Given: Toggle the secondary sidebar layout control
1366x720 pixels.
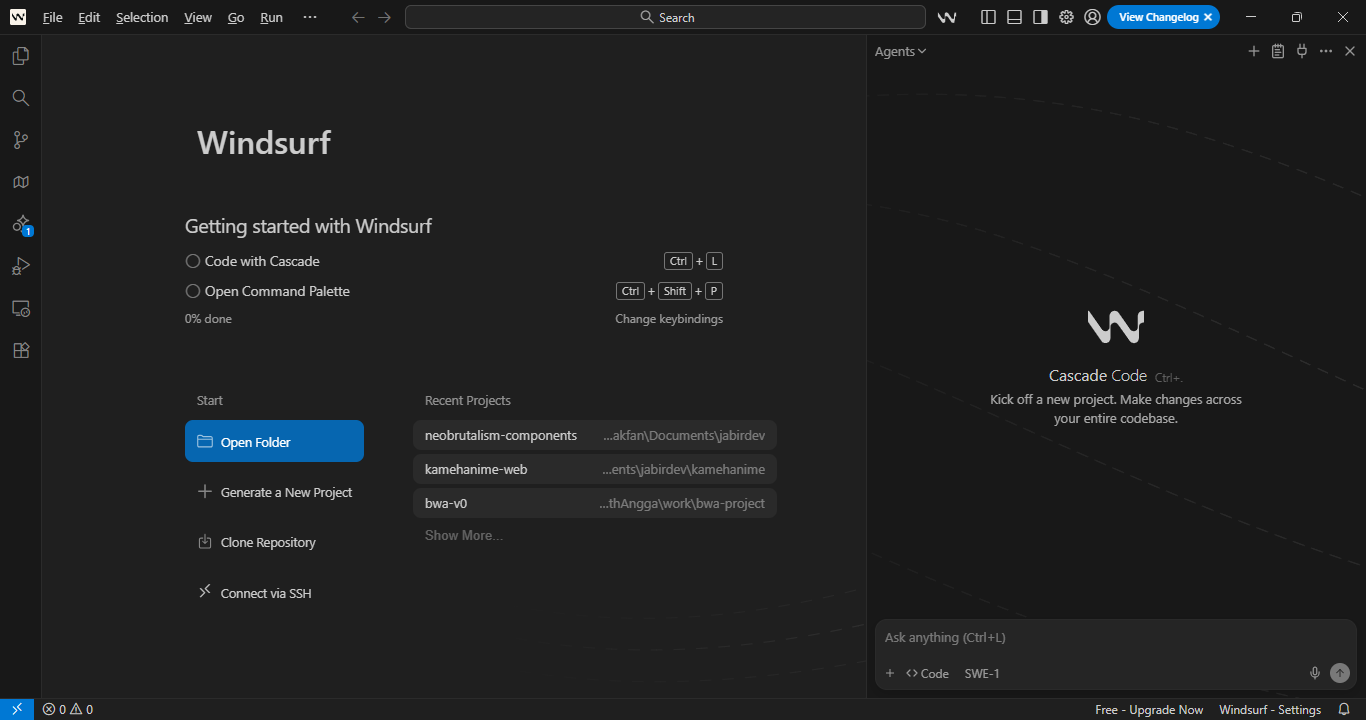Looking at the screenshot, I should point(1039,17).
